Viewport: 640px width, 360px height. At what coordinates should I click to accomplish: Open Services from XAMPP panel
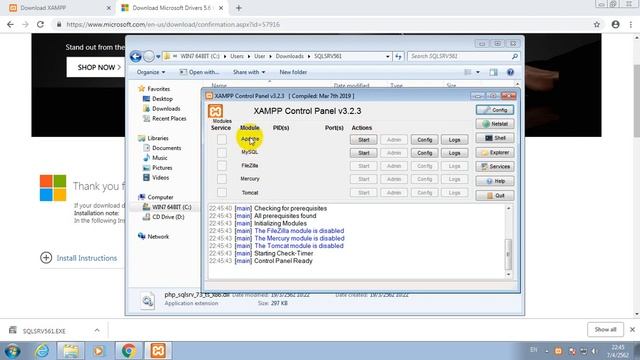point(495,167)
